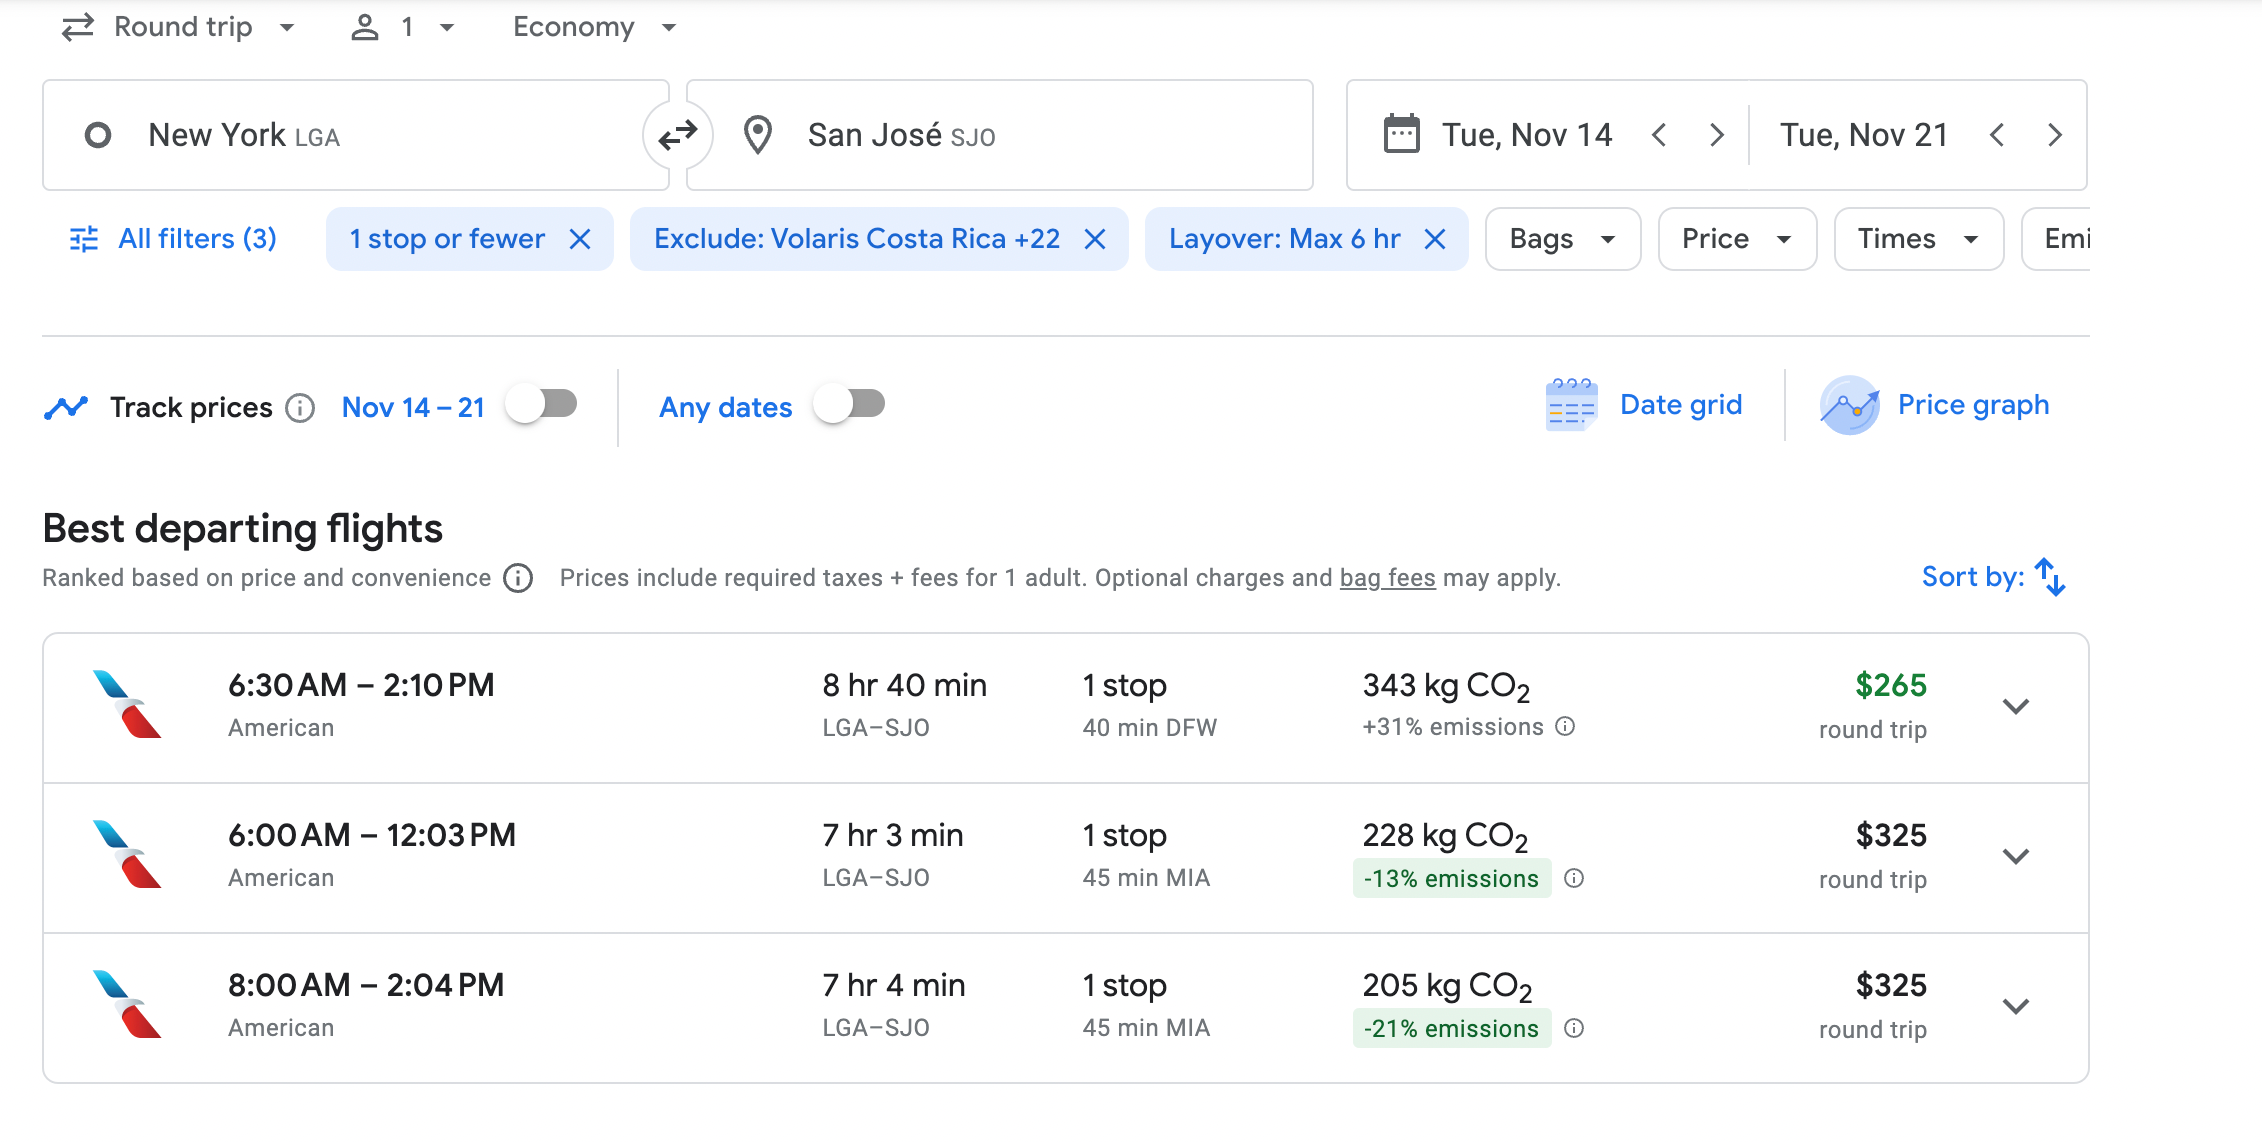Click info icon beside -13% emissions
This screenshot has width=2262, height=1142.
coord(1574,879)
